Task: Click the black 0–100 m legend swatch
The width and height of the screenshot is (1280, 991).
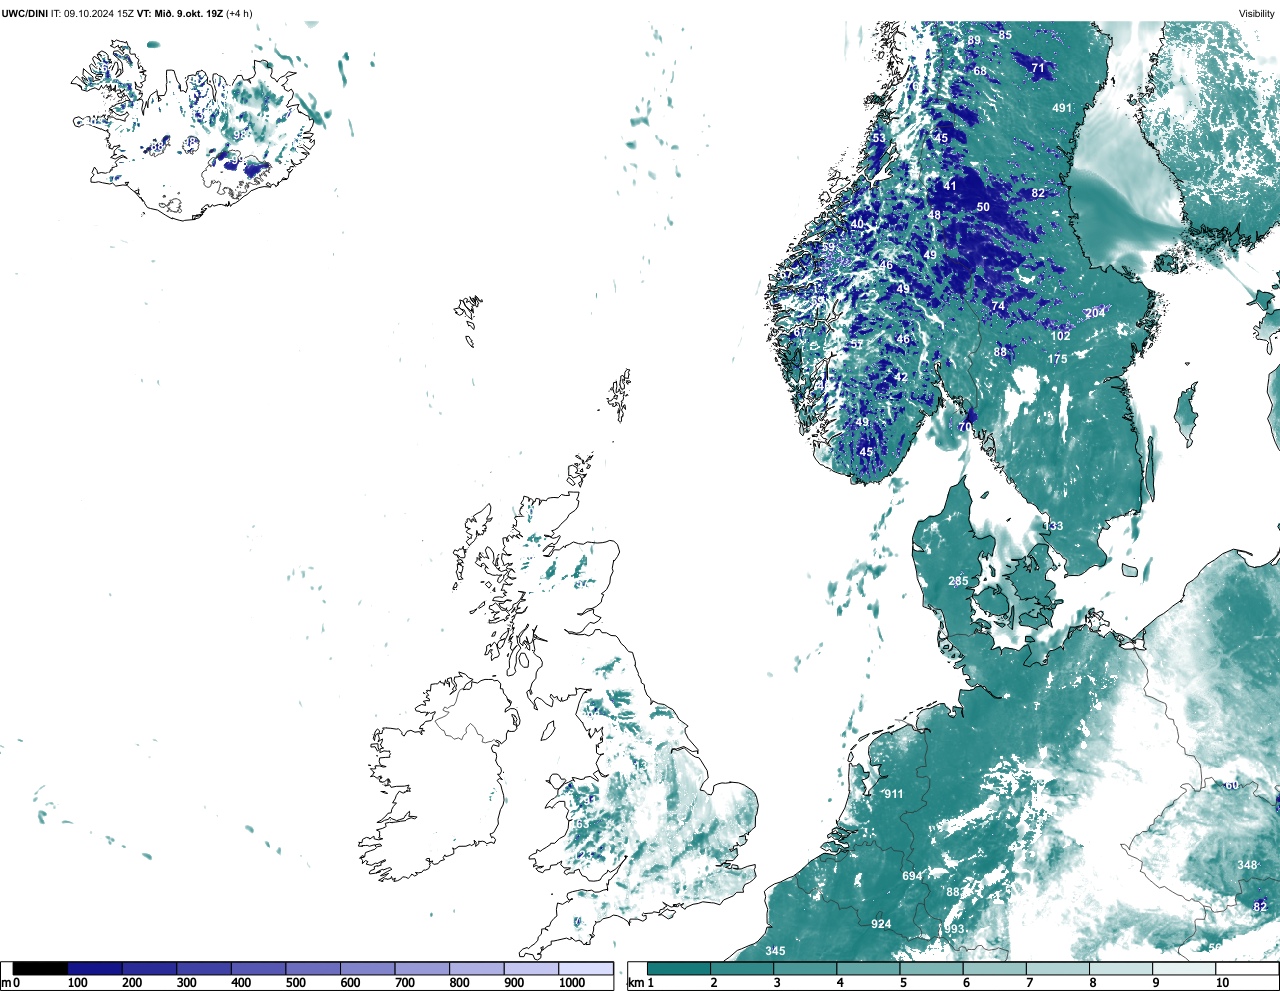Action: [x=40, y=968]
